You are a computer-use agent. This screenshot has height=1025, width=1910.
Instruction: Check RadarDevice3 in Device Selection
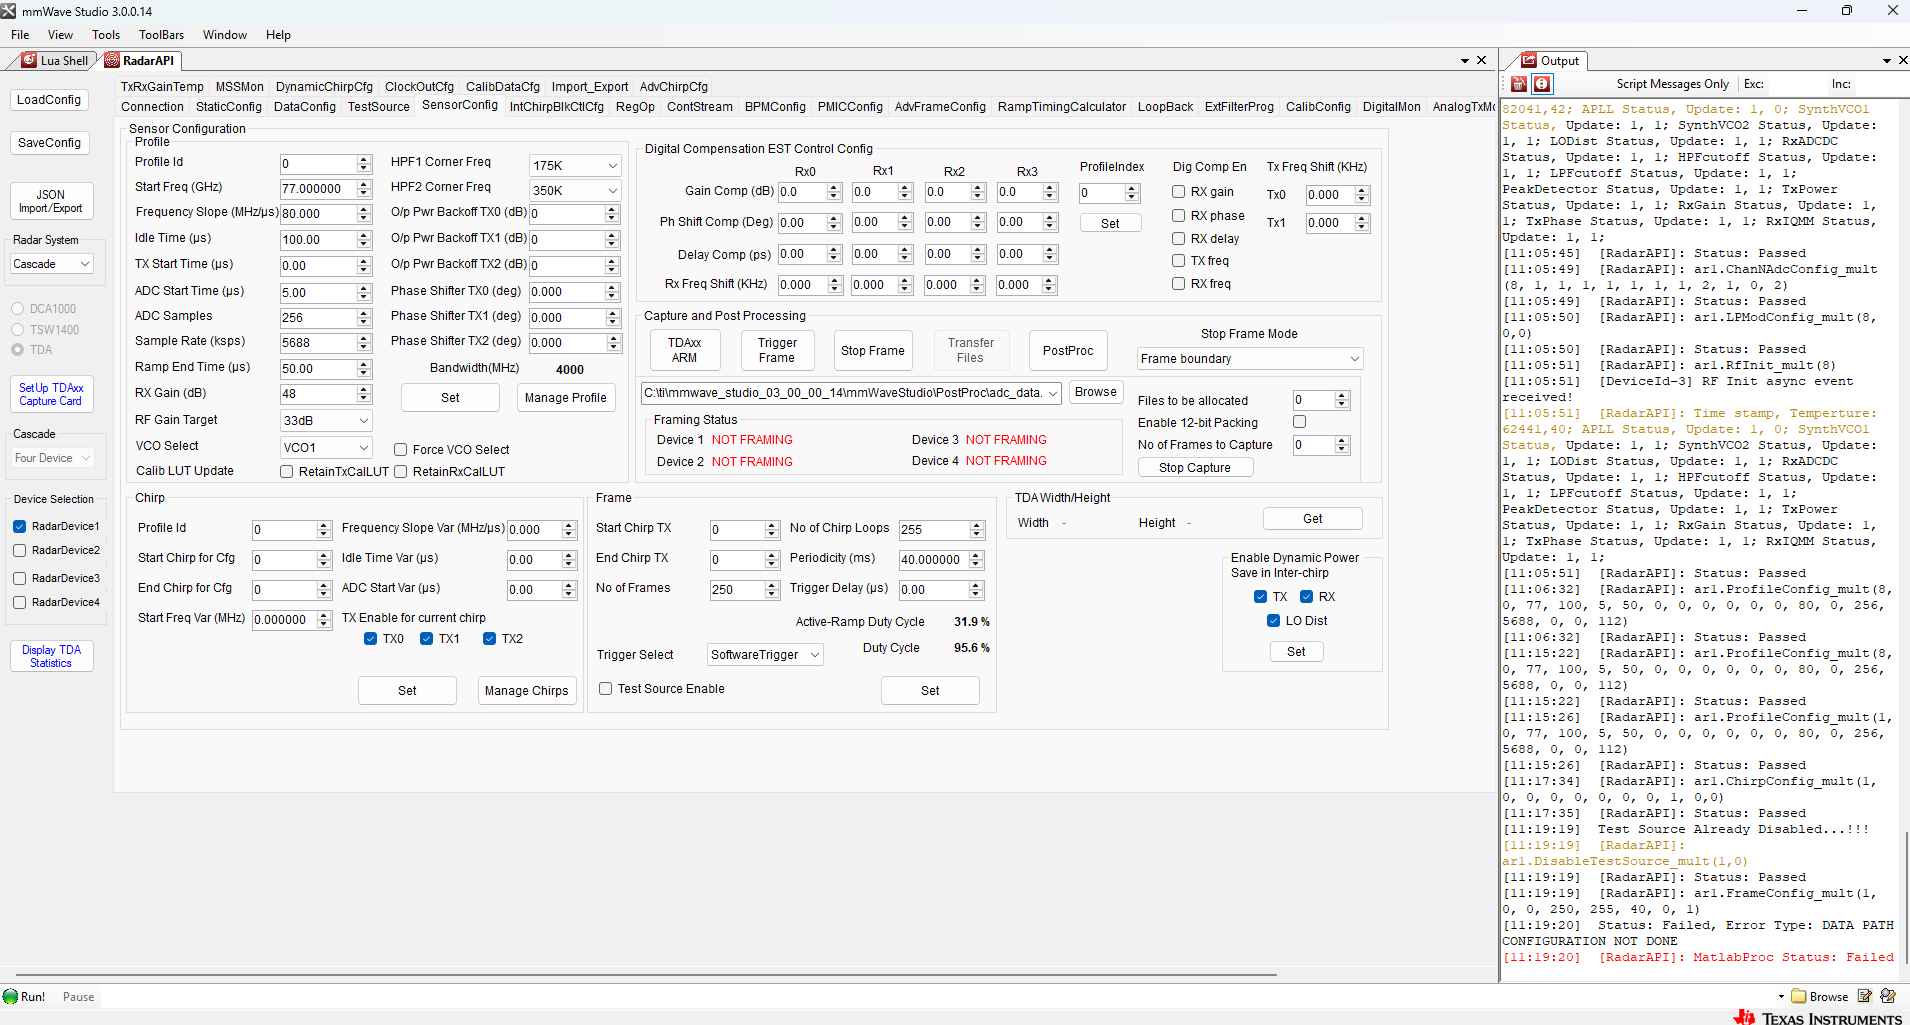(19, 578)
